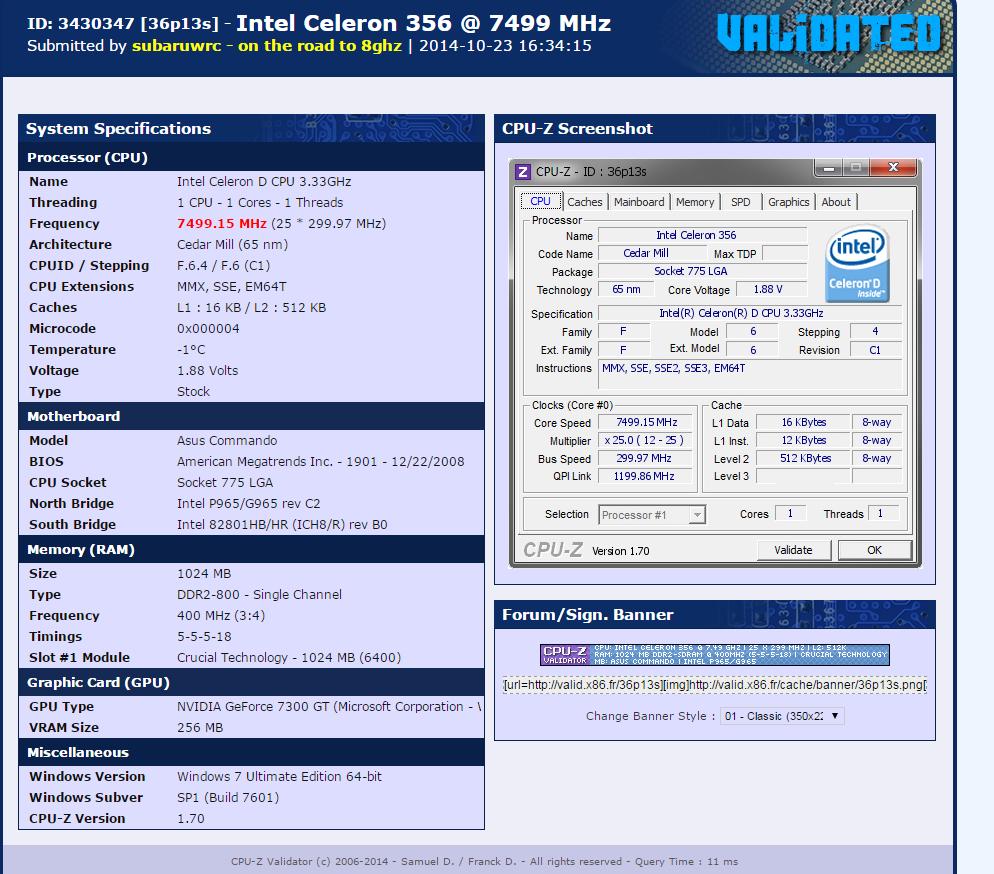Select the CPU tab in CPU-Z
This screenshot has width=994, height=874.
540,202
